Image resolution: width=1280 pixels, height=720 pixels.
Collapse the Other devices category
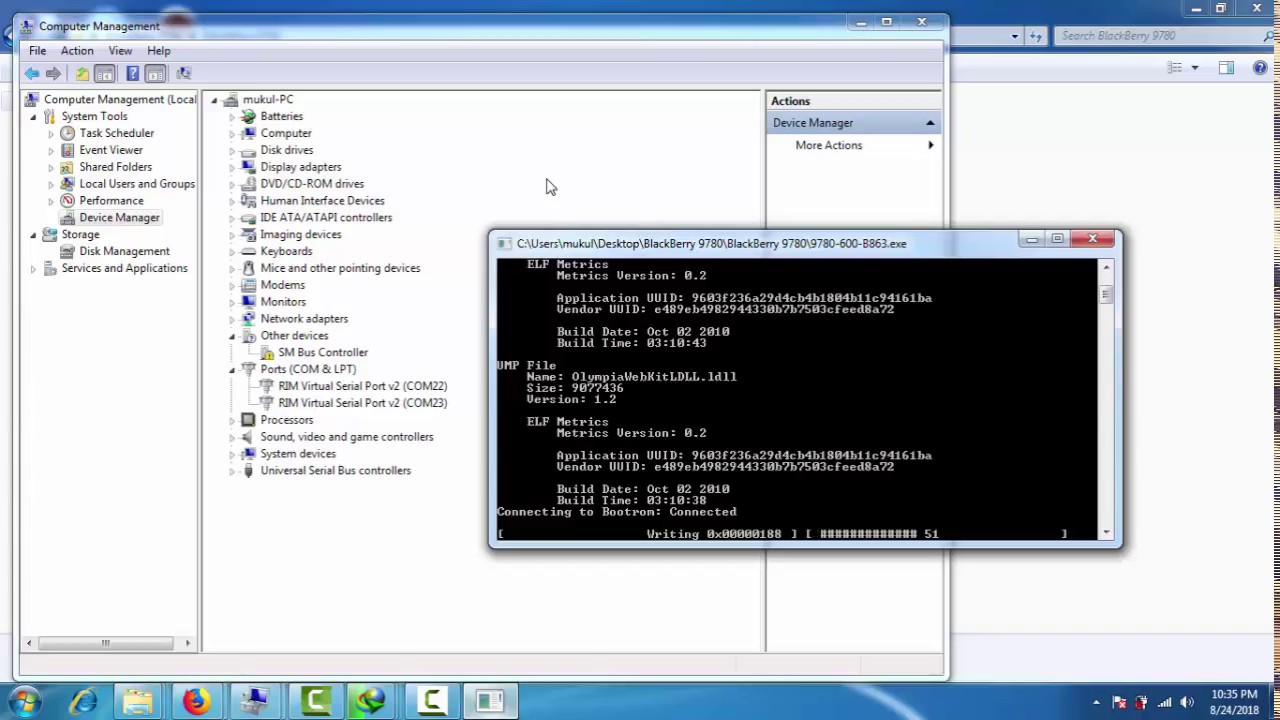[x=232, y=336]
